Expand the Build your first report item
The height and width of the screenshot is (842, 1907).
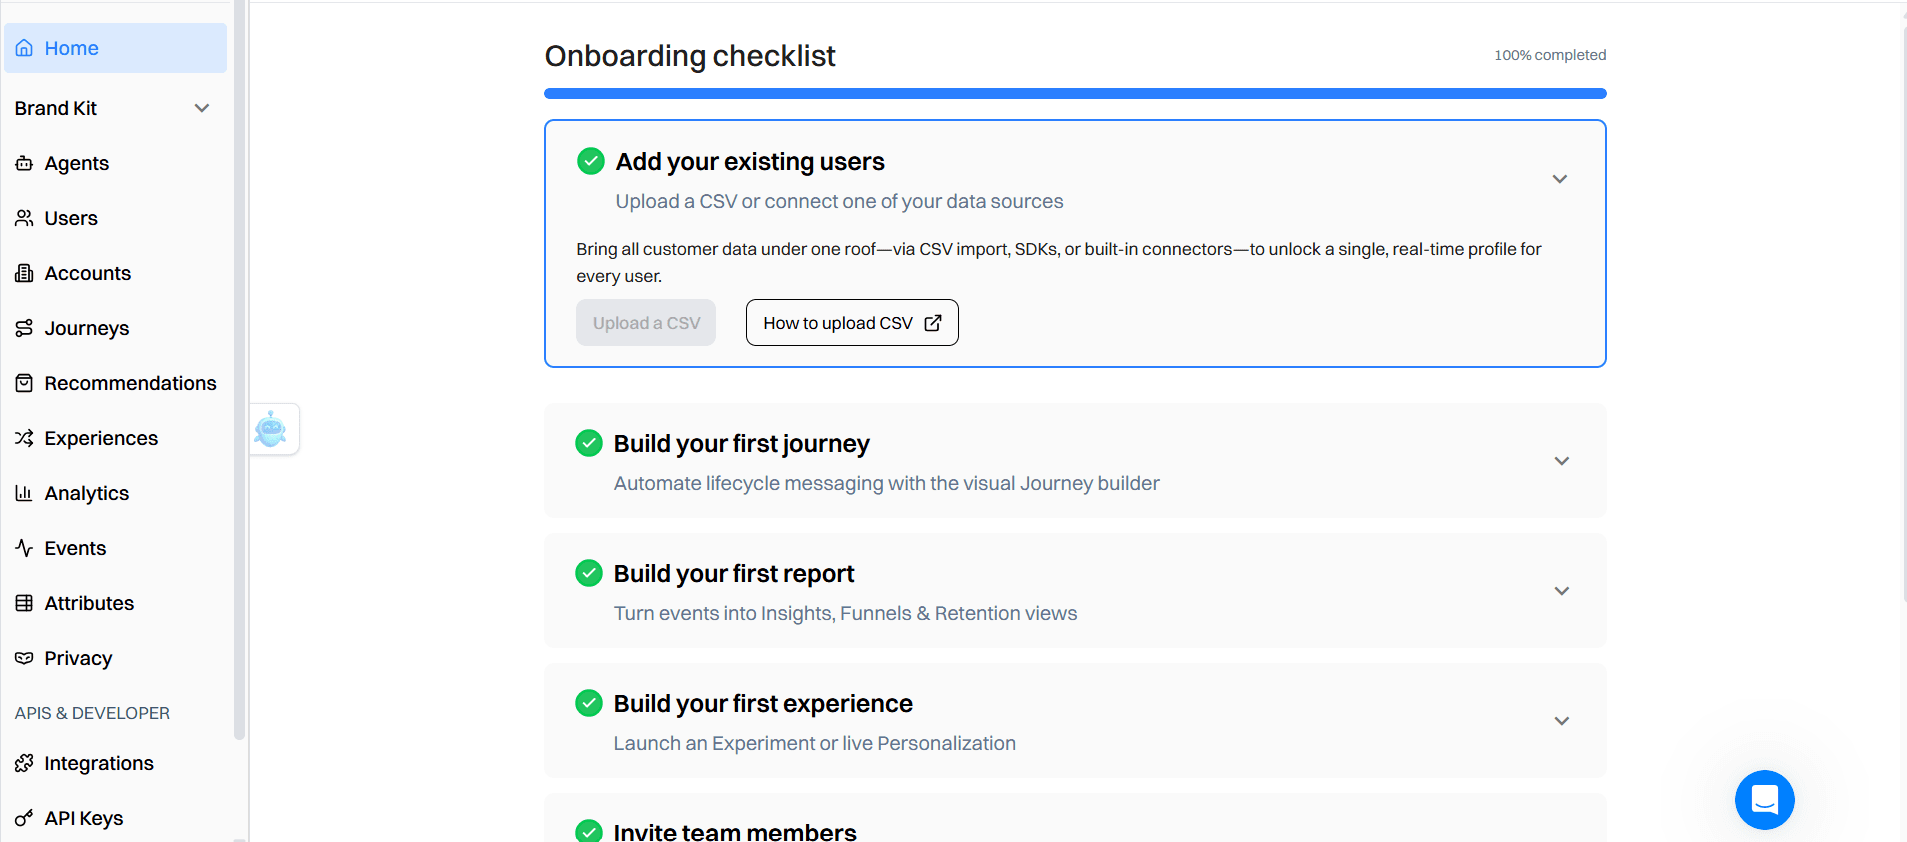pos(1561,591)
